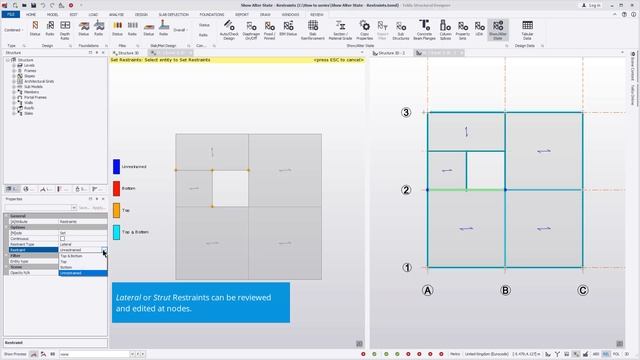The image size is (640, 360).
Task: Switch to the ANALYZE ribbon tab
Action: coord(116,14)
